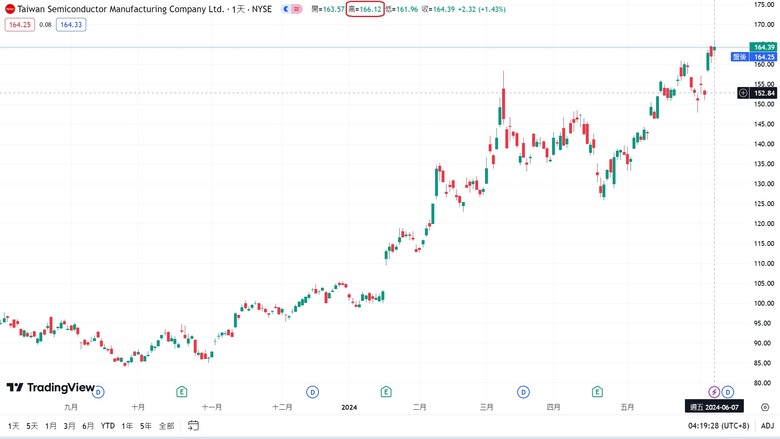Image resolution: width=780 pixels, height=439 pixels.
Task: Click the 120.00 price axis label
Action: (764, 224)
